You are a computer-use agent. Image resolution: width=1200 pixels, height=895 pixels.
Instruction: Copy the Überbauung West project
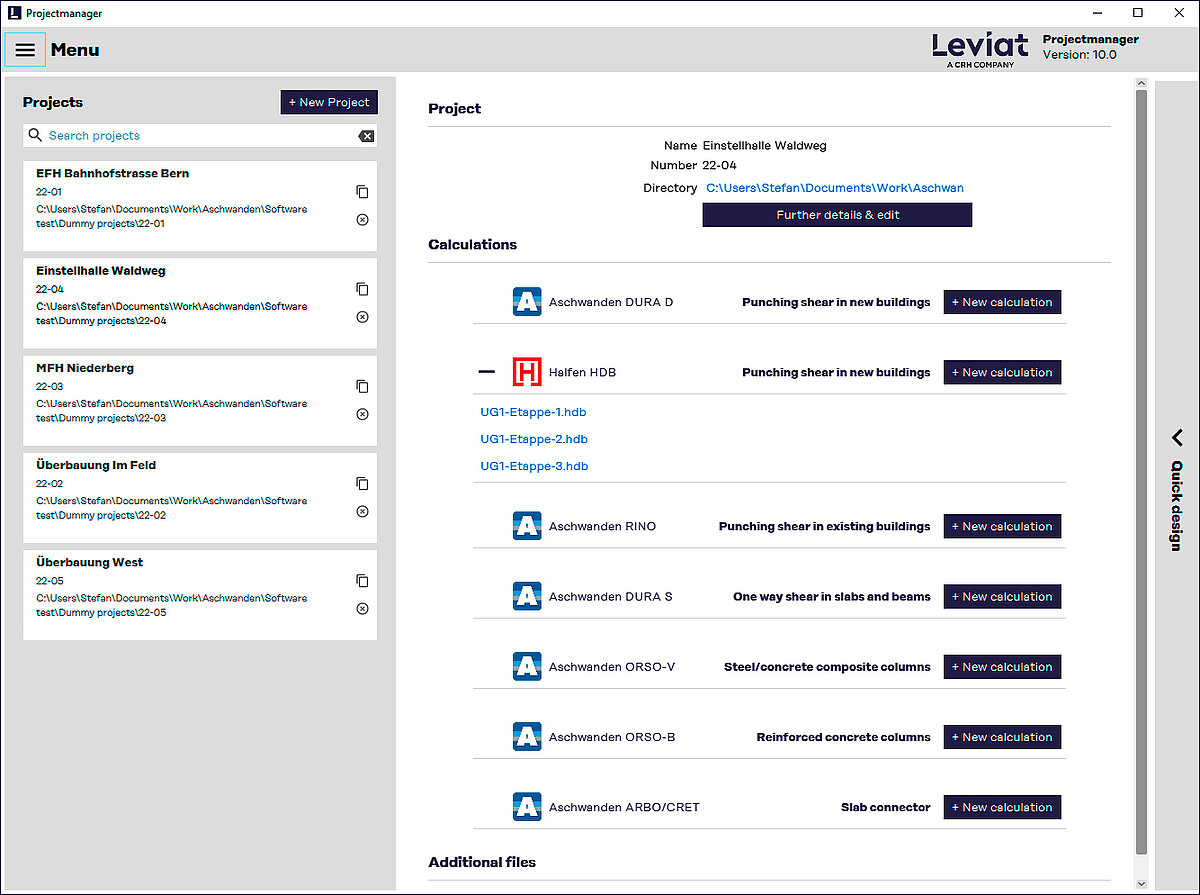click(x=362, y=581)
